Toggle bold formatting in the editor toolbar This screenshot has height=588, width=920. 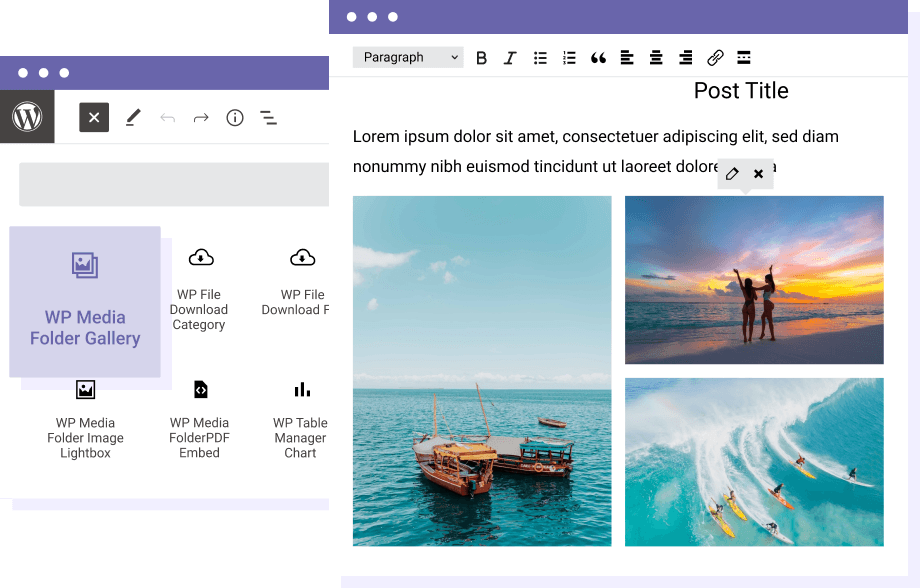[x=481, y=57]
